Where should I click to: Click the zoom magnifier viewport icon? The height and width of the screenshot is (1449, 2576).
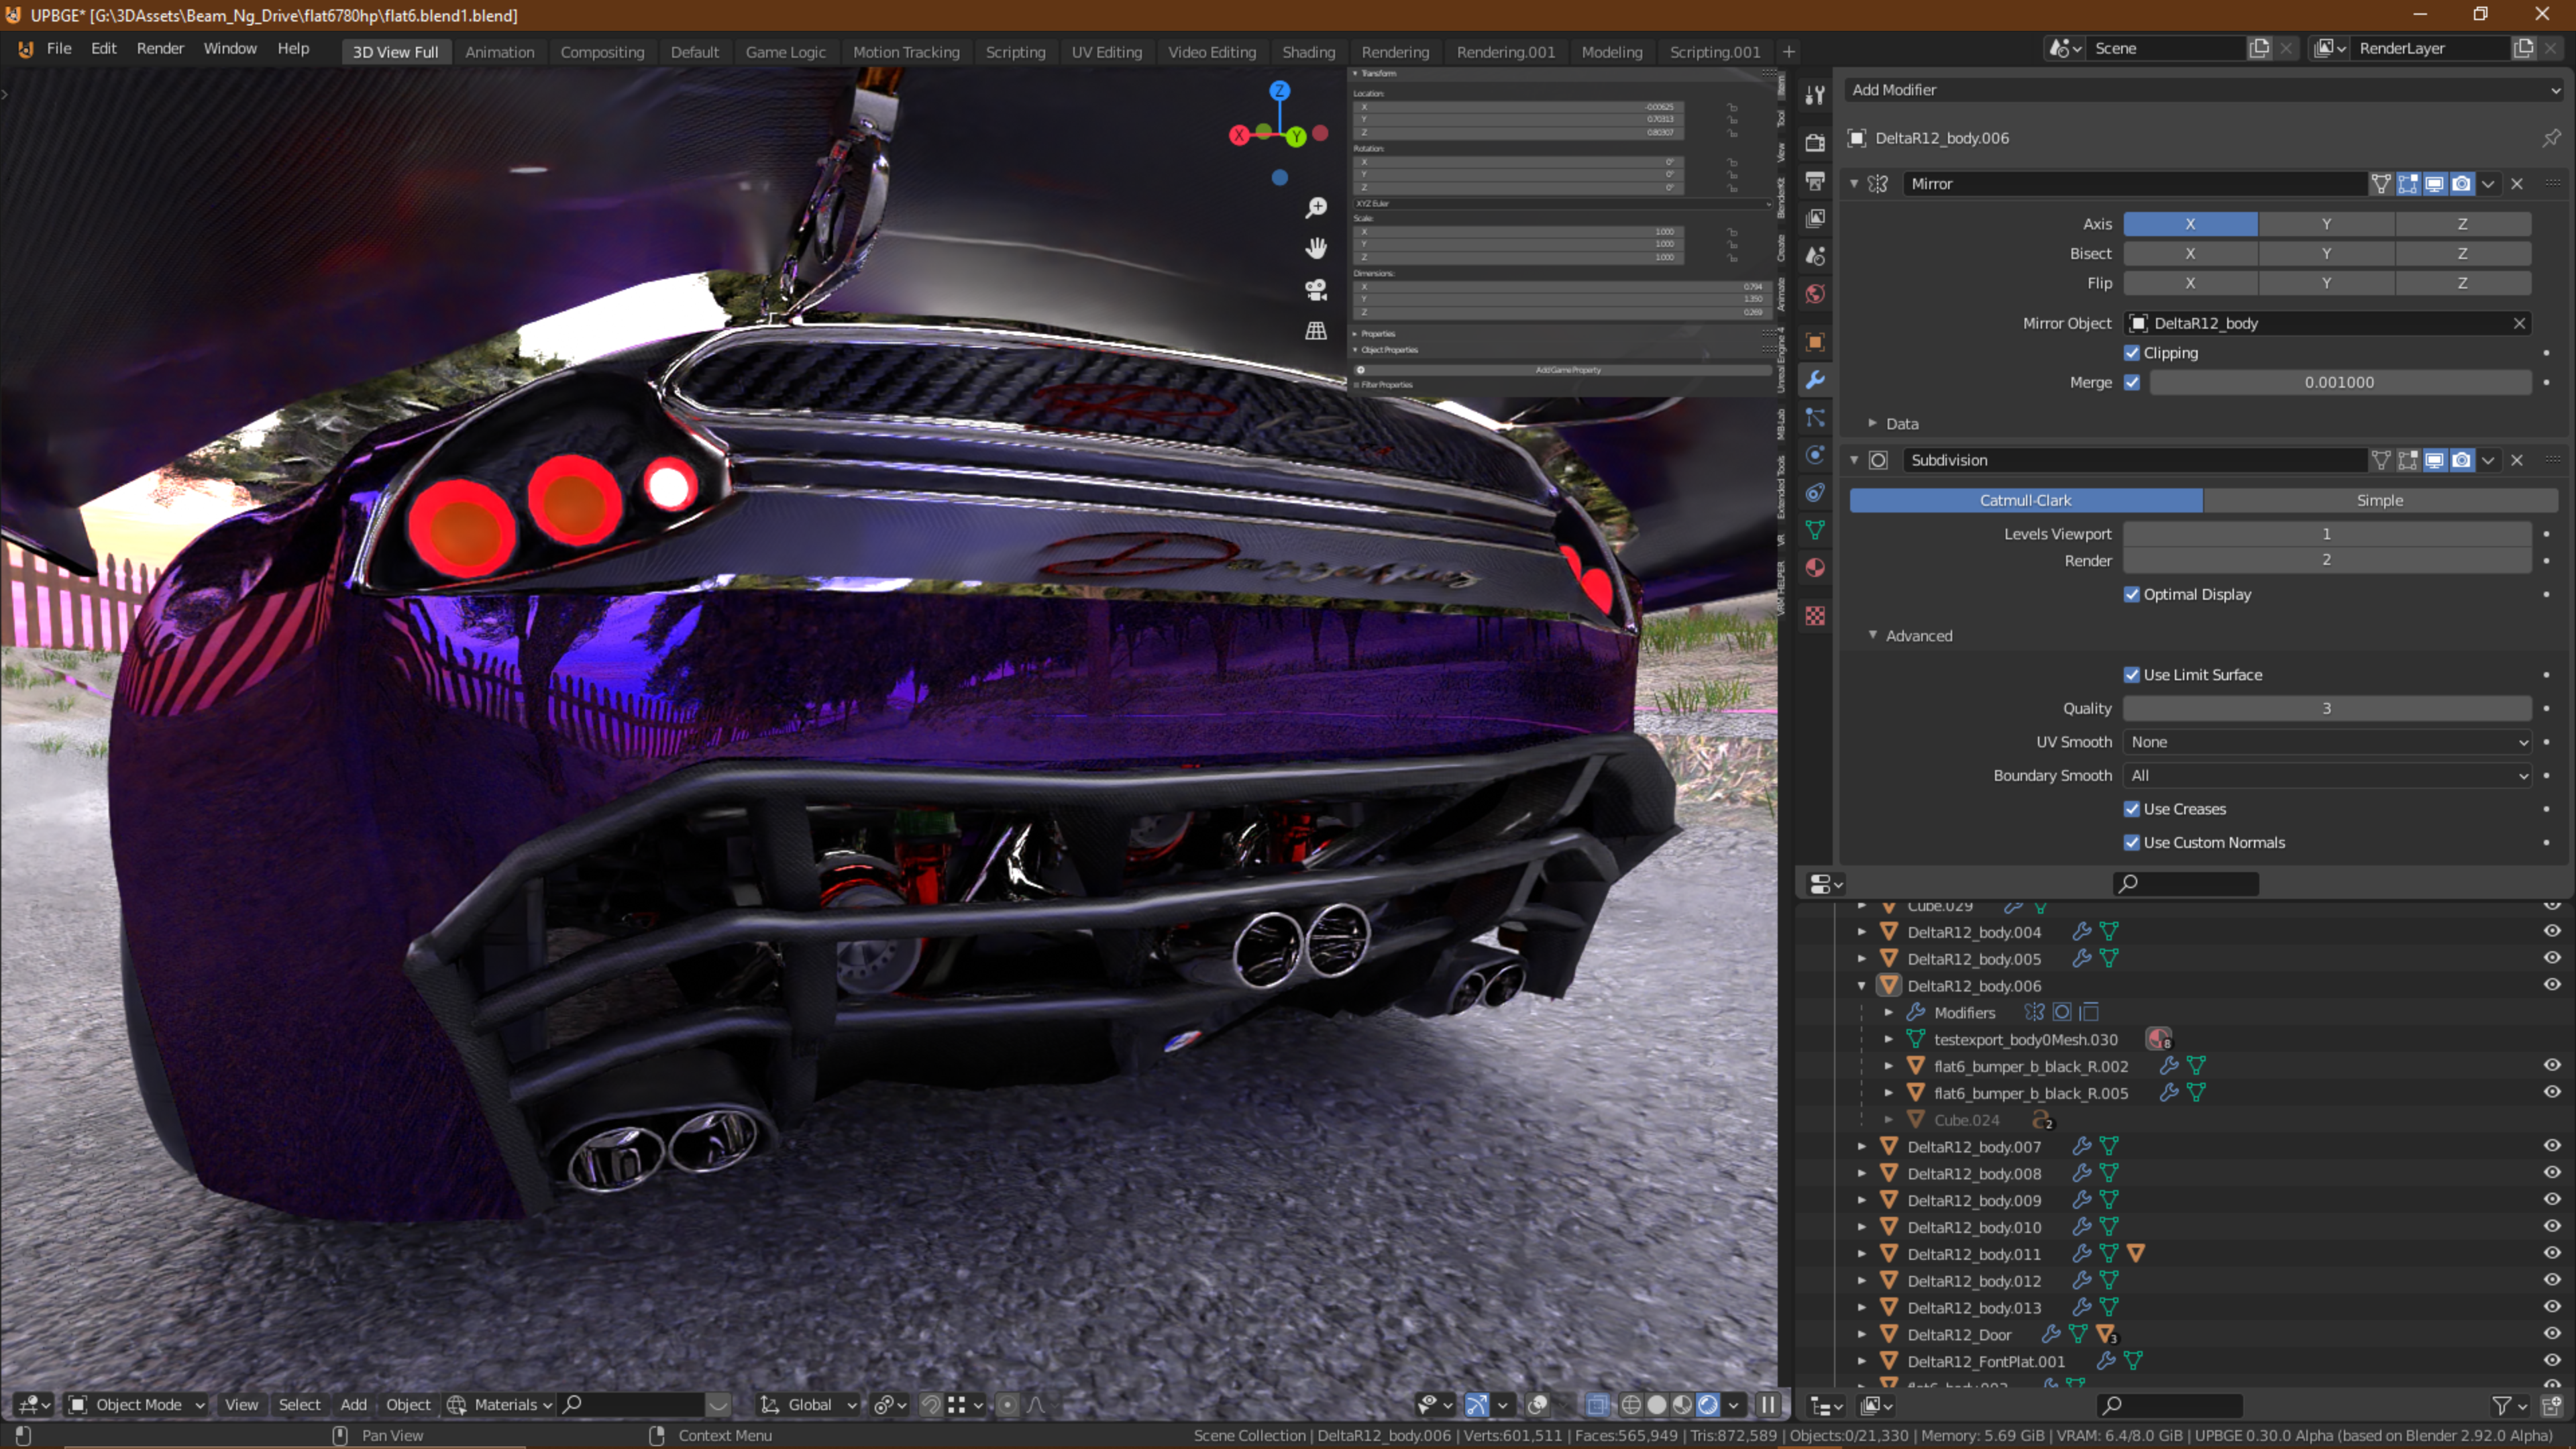coord(1316,207)
